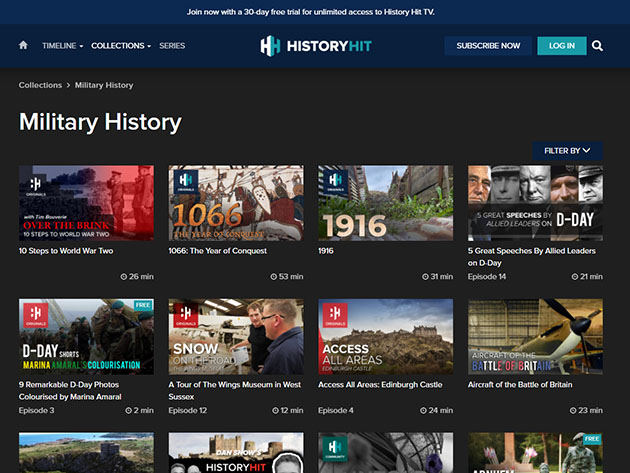Click the clock icon beside 23 min

573,410
